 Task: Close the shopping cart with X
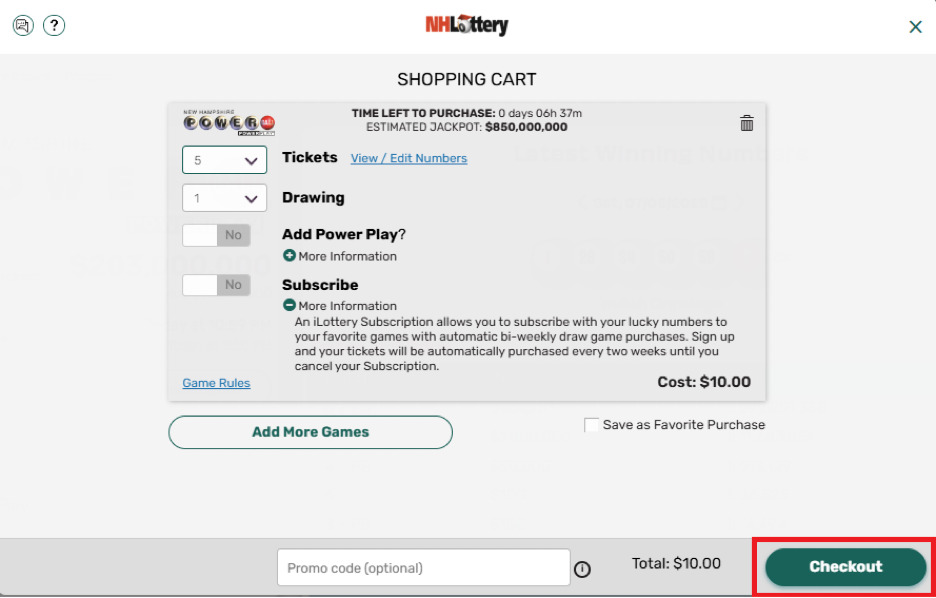915,27
